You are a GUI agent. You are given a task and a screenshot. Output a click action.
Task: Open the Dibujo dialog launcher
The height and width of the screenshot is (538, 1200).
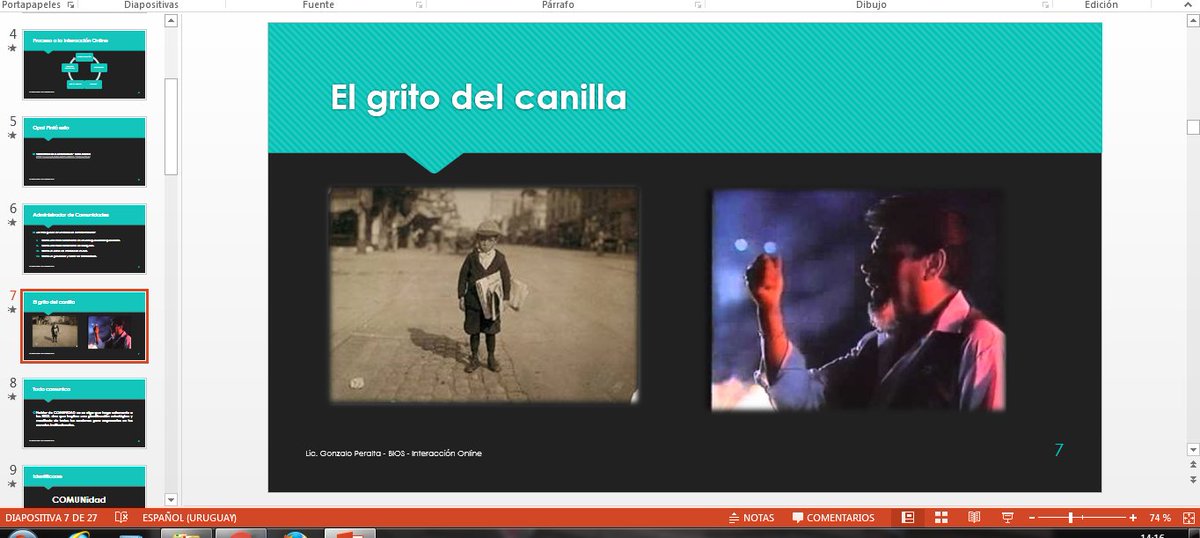click(1044, 6)
